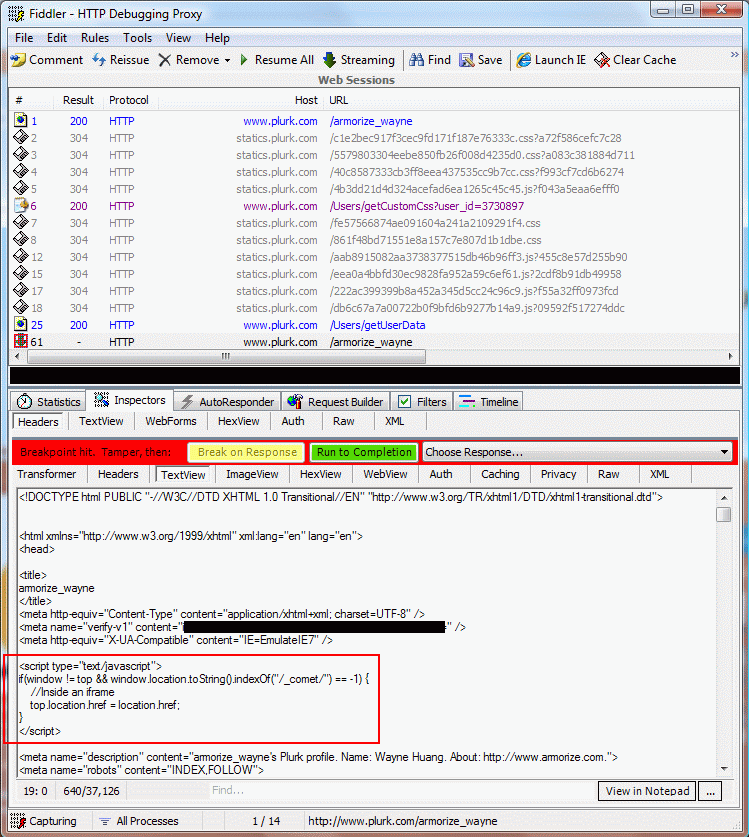Select session 1 icon for /armorize_wayne
Viewport: 749px width, 837px height.
pyautogui.click(x=20, y=120)
